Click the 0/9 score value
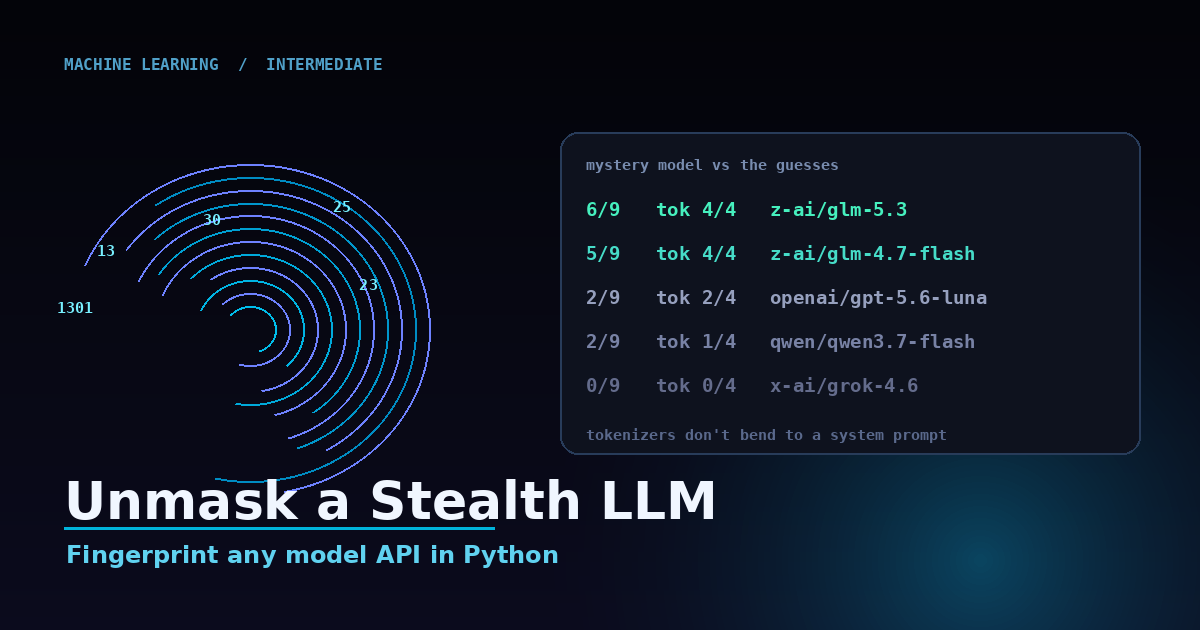The height and width of the screenshot is (630, 1200). click(x=603, y=386)
